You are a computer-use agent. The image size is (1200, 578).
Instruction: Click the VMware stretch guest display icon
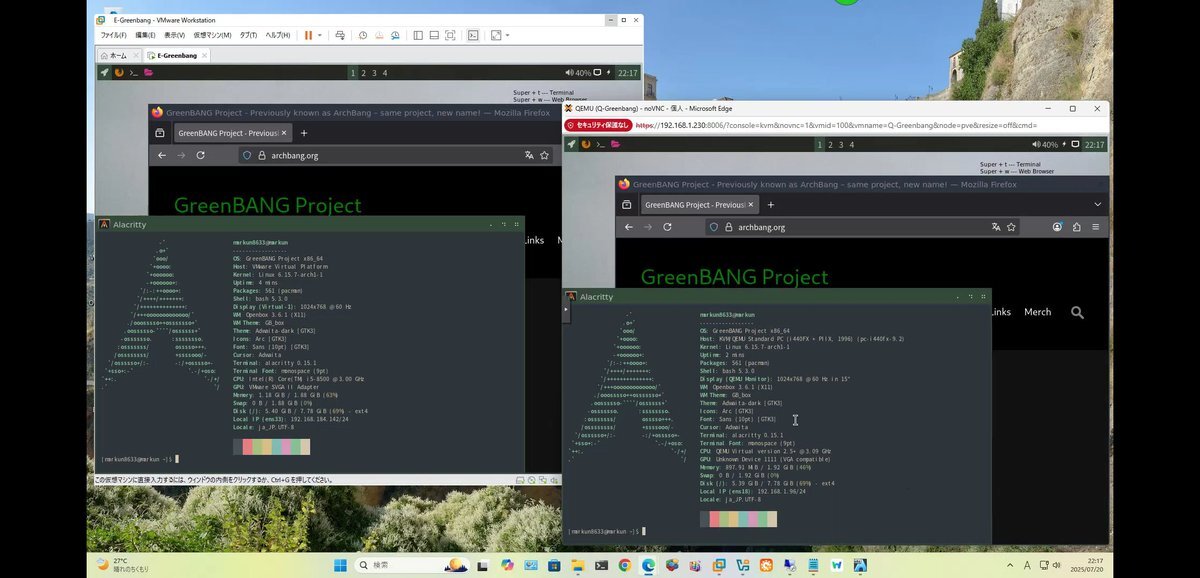click(496, 35)
